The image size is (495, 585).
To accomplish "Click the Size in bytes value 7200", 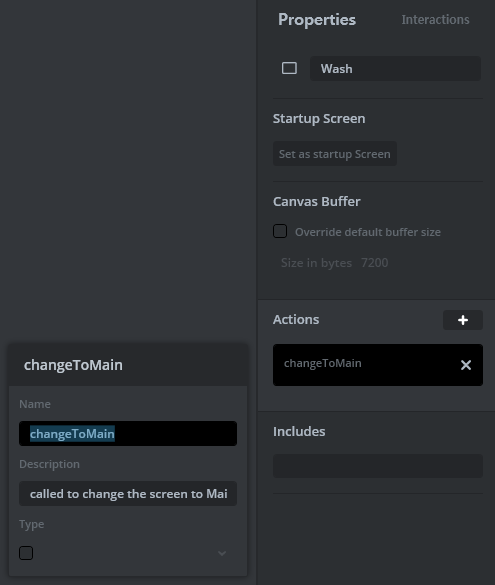I will (375, 263).
